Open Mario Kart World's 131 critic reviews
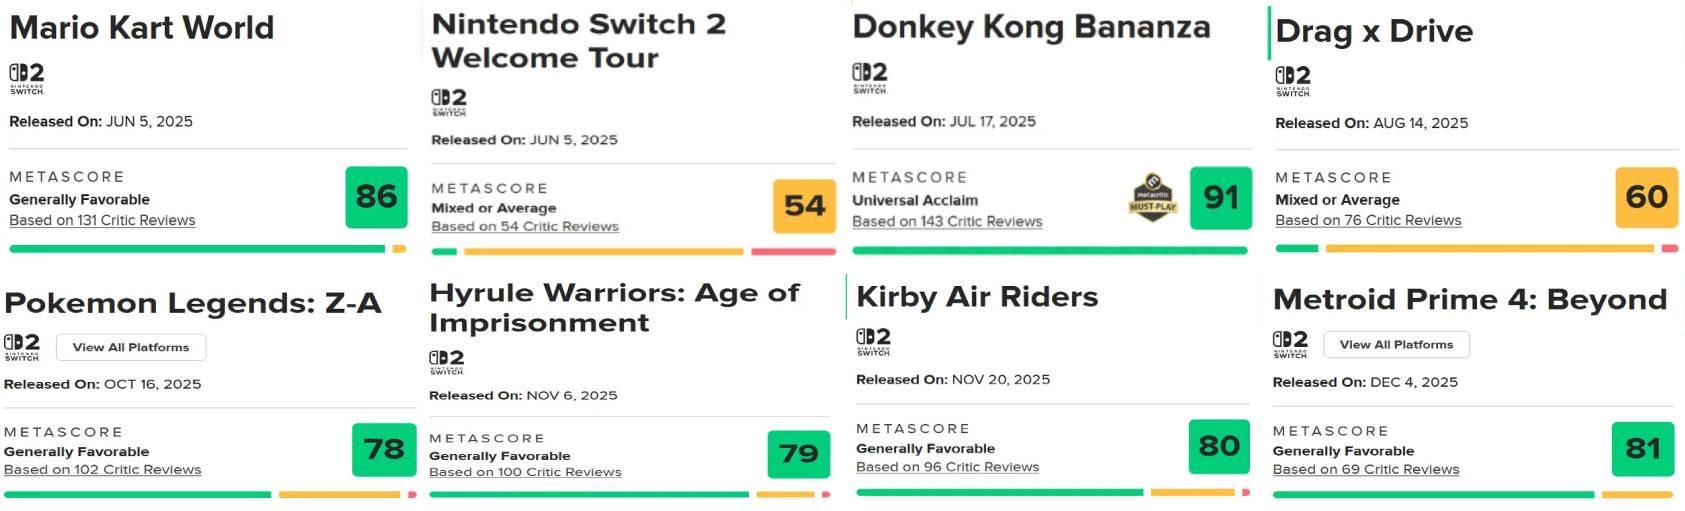Viewport: 1685px width, 511px height. 102,220
